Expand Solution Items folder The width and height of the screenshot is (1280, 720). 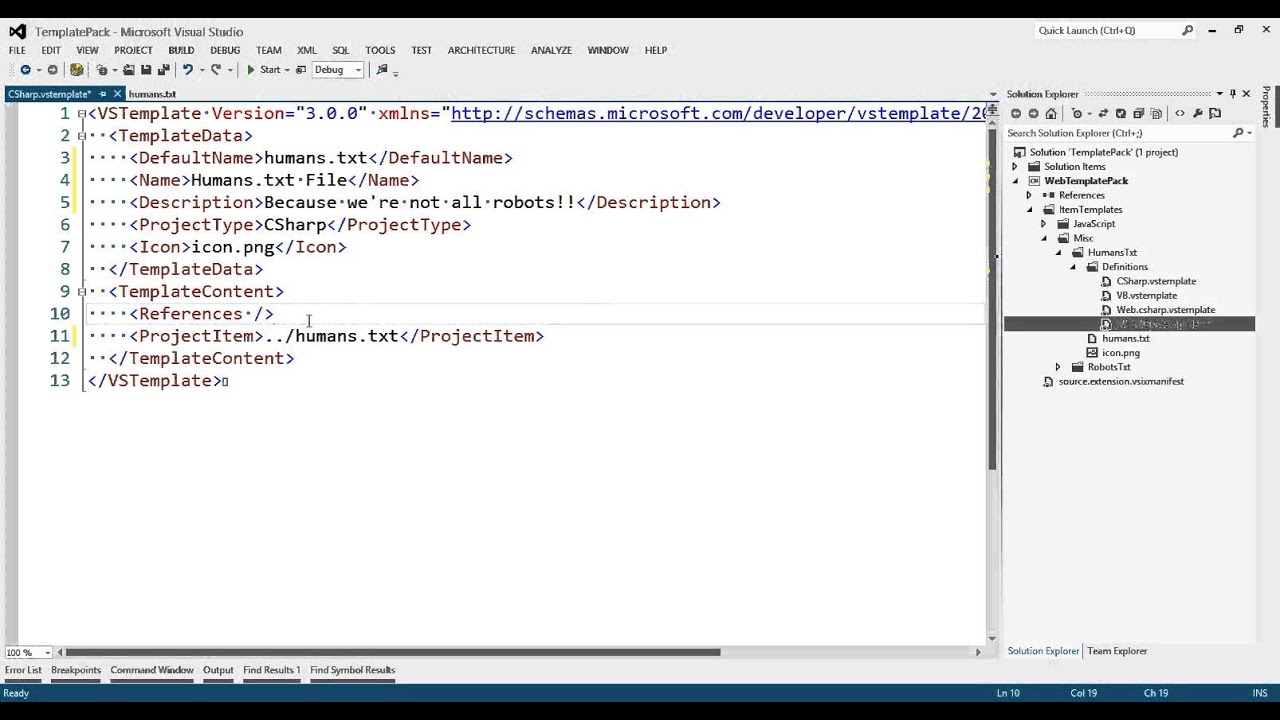click(x=1015, y=167)
